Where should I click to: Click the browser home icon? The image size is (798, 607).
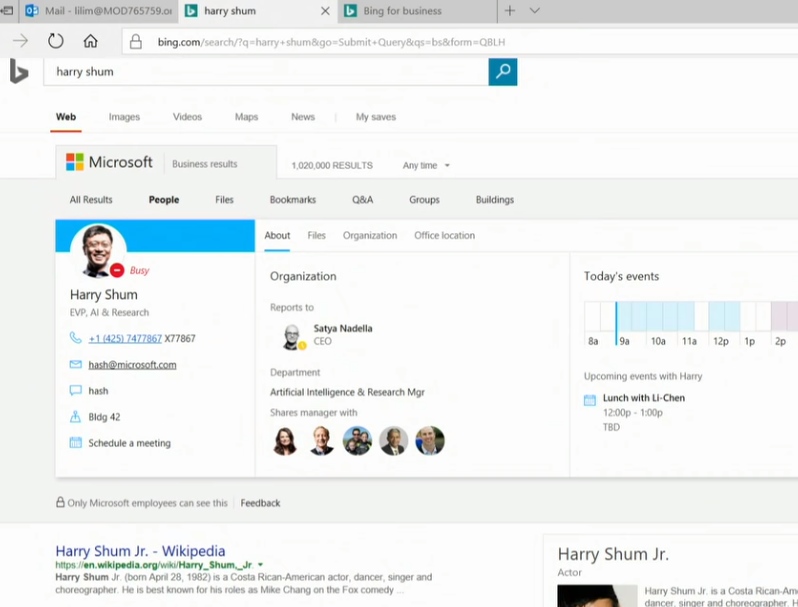pos(91,41)
